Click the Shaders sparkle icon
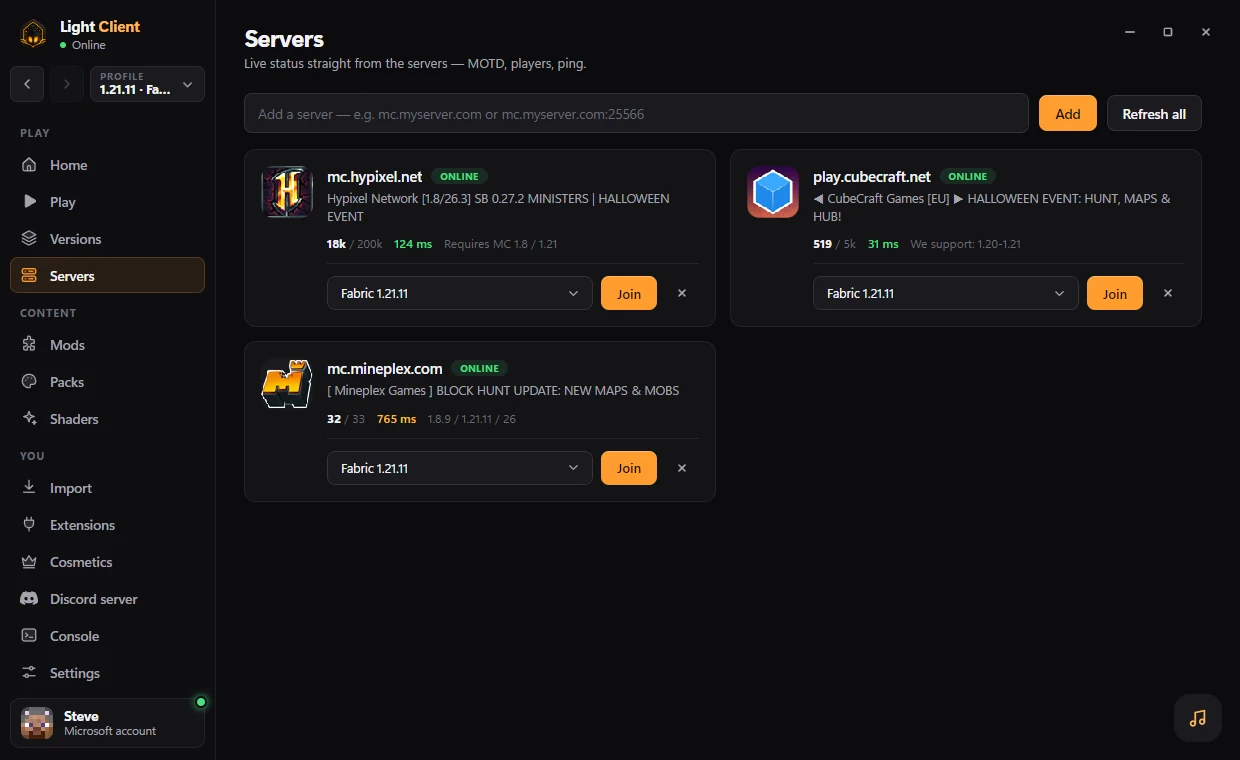Screen dimensions: 1240x760 pos(29,419)
